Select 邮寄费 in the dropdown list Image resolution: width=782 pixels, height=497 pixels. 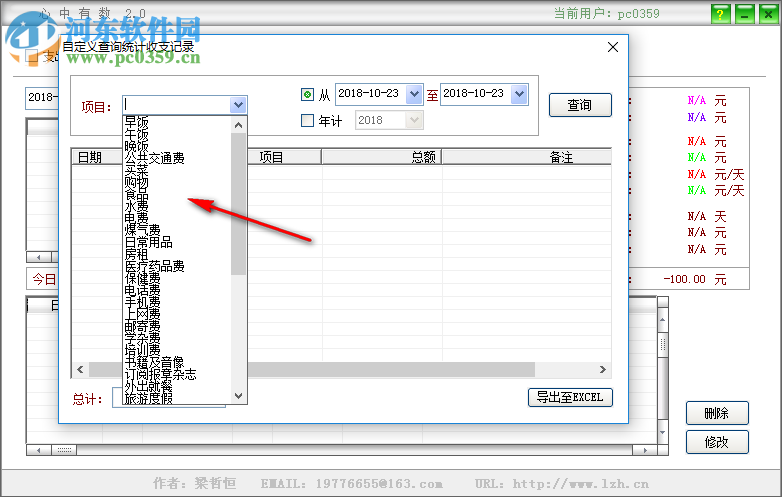coord(143,326)
